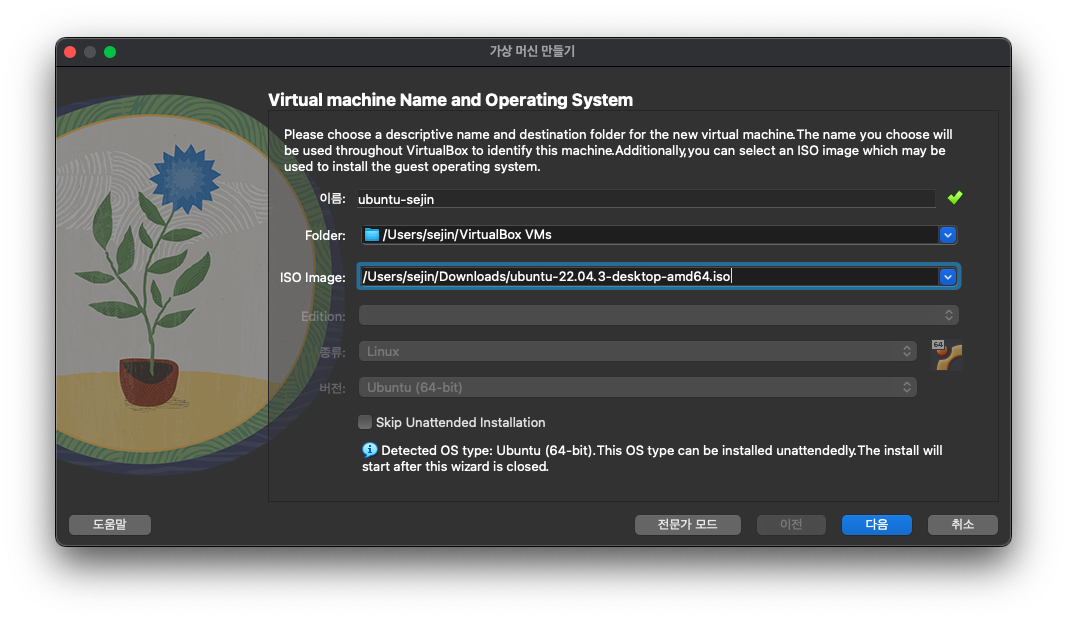Click the Virtual machine Name and Operating System heading
Image resolution: width=1067 pixels, height=620 pixels.
450,100
